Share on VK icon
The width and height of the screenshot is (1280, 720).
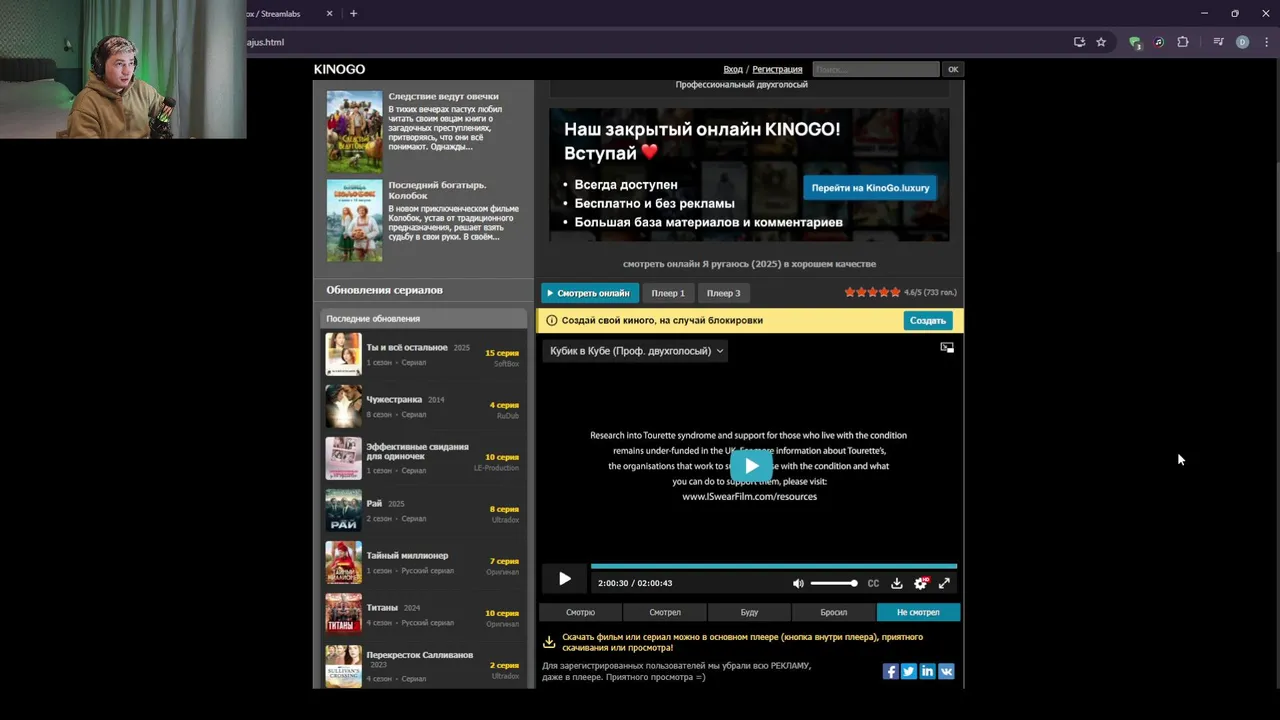tap(946, 671)
